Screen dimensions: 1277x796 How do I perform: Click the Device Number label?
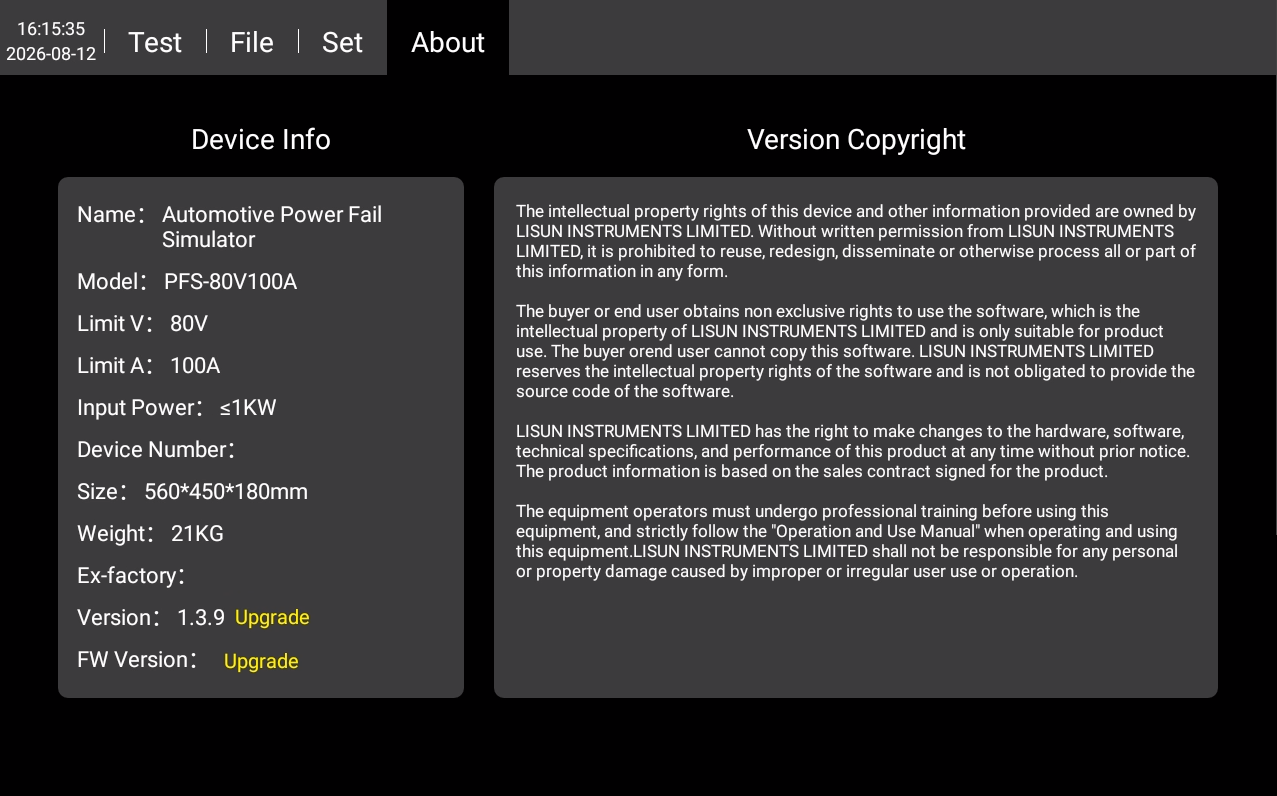pyautogui.click(x=155, y=450)
